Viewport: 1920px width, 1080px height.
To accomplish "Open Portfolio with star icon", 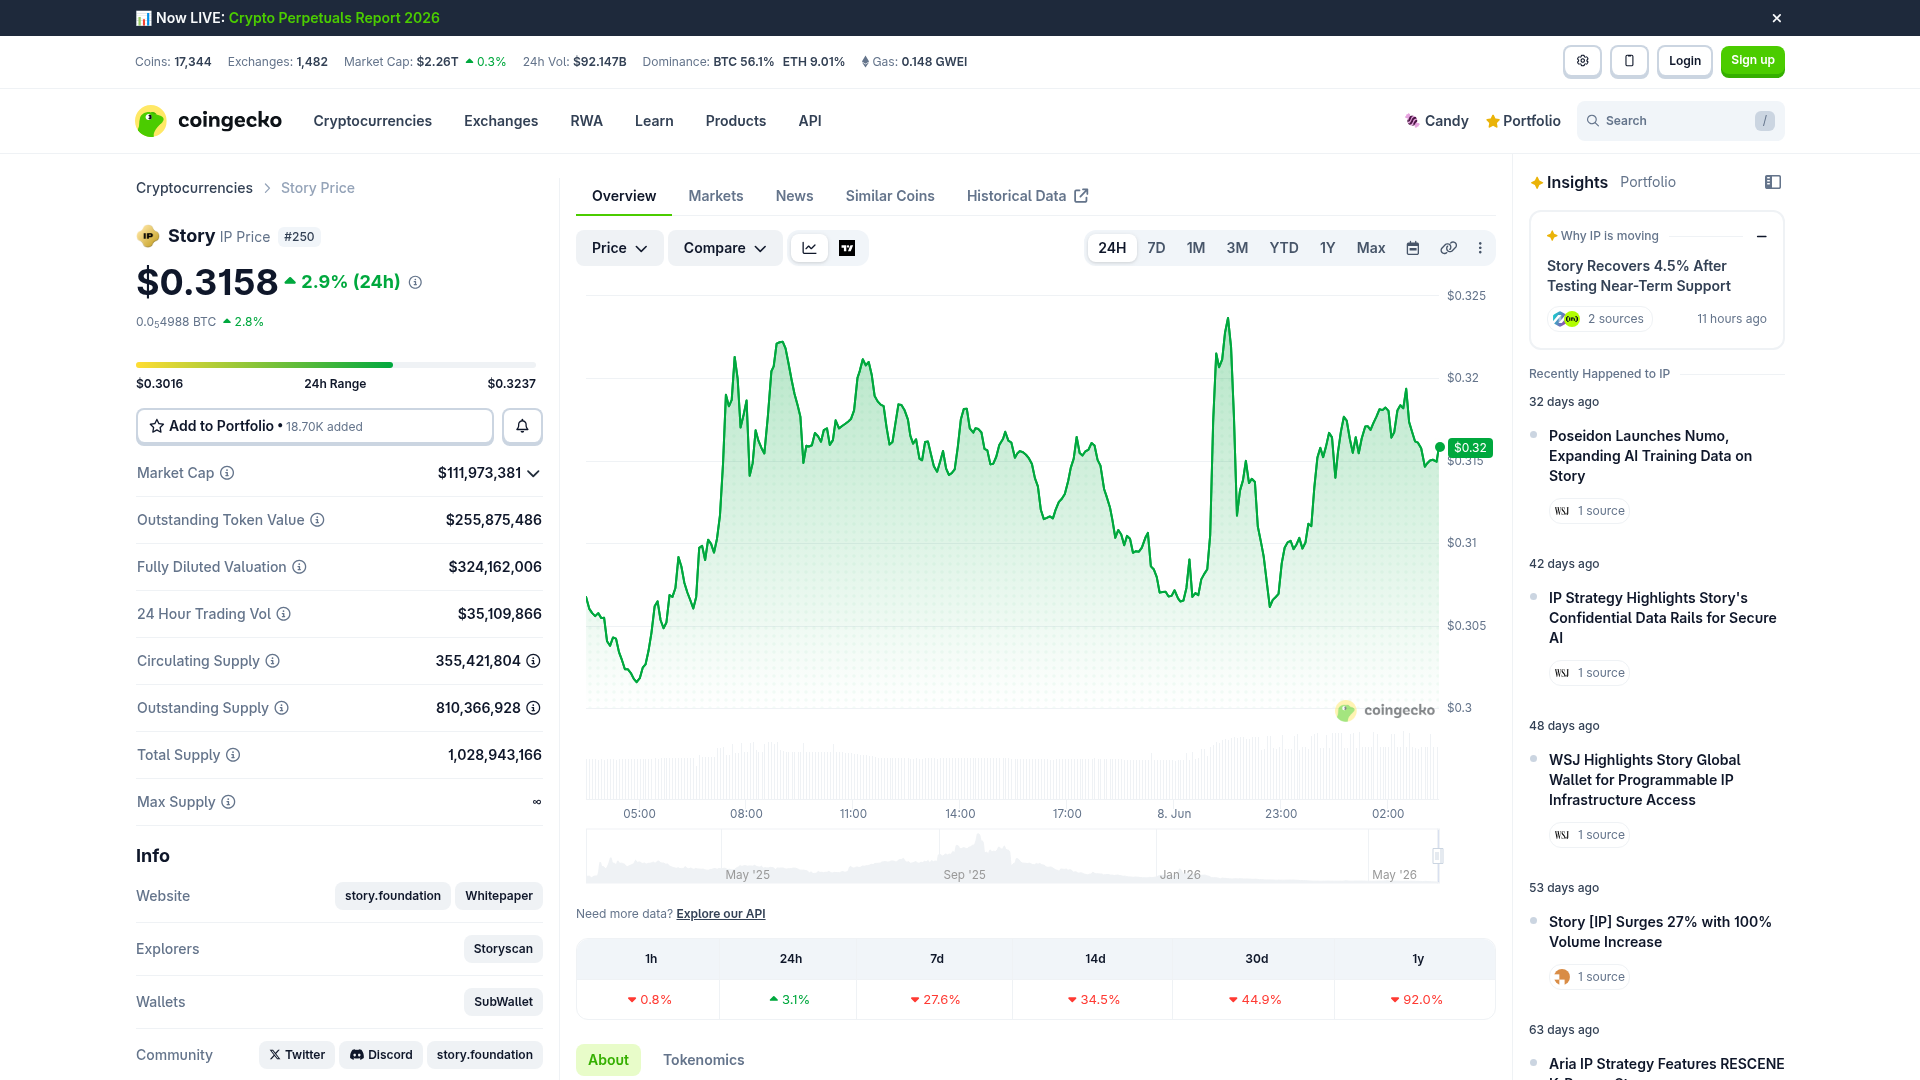I will [1523, 121].
